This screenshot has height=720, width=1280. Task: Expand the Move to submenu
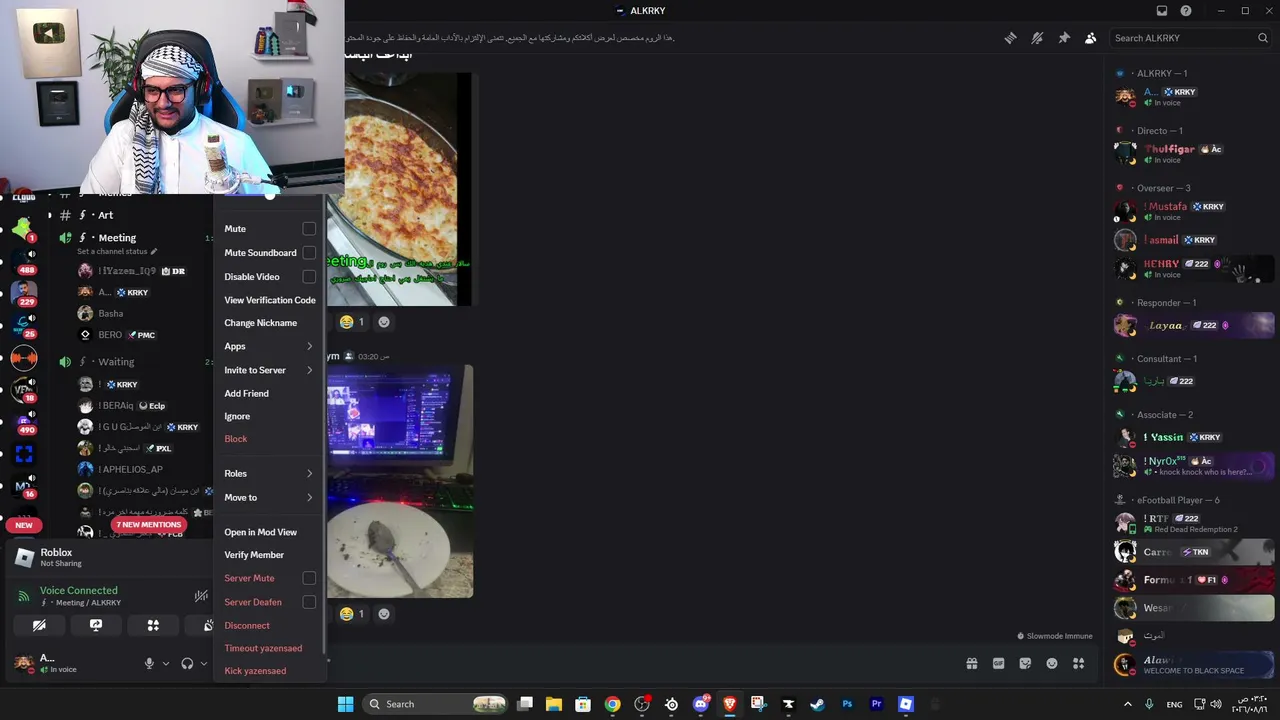pyautogui.click(x=270, y=497)
